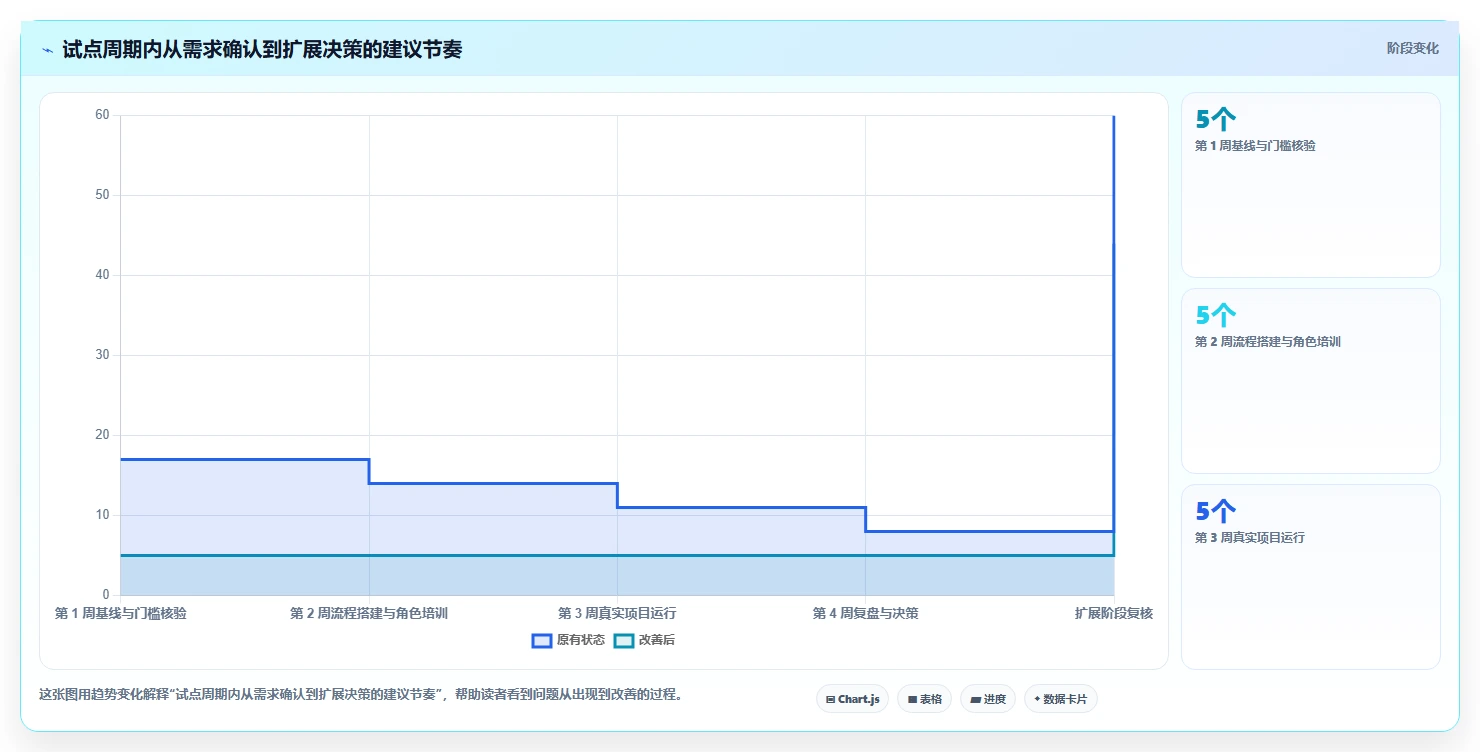Screen dimensions: 1480x752
Task: Click the teal 改善后 legend color box
Action: coord(623,640)
